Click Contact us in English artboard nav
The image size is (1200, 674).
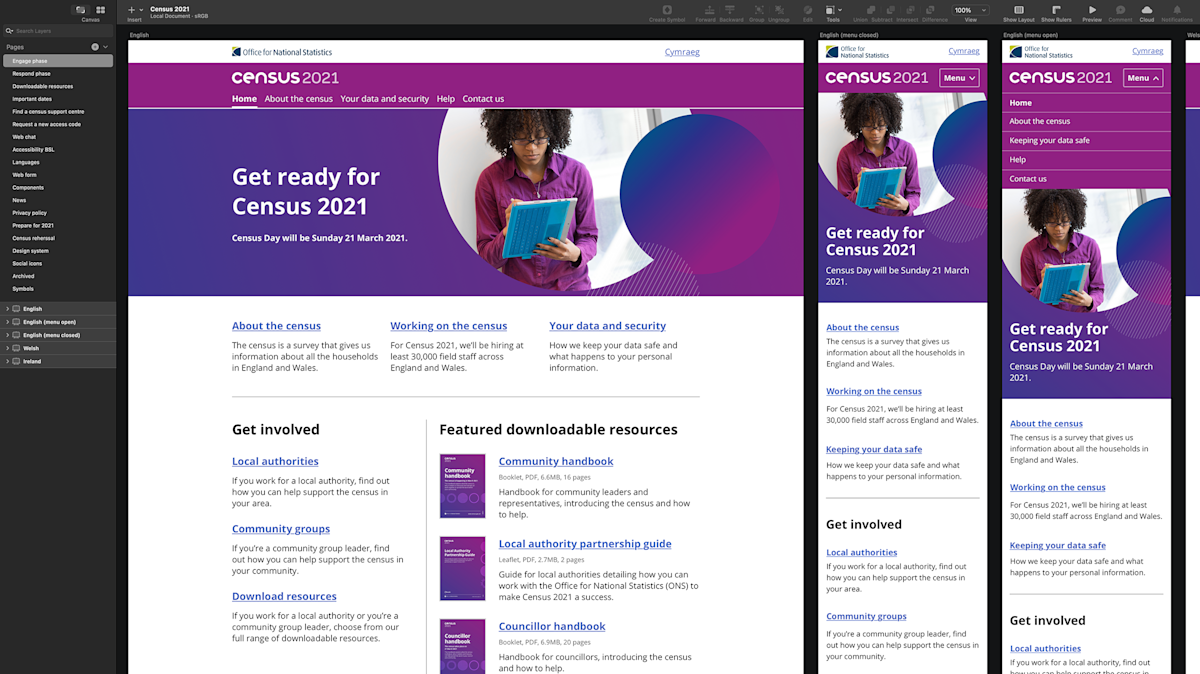point(483,99)
